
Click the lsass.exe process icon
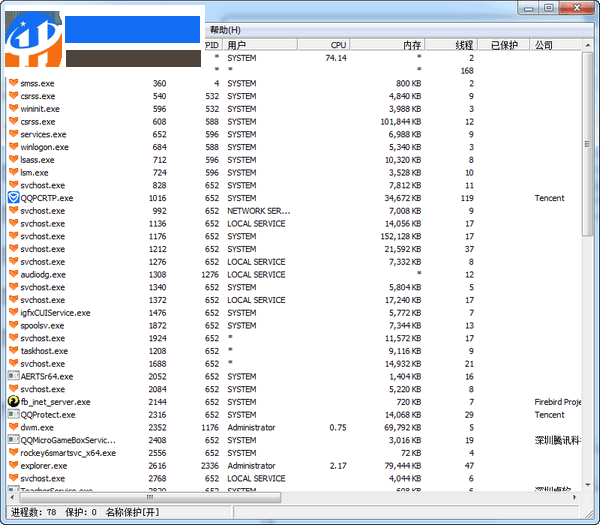coord(13,159)
